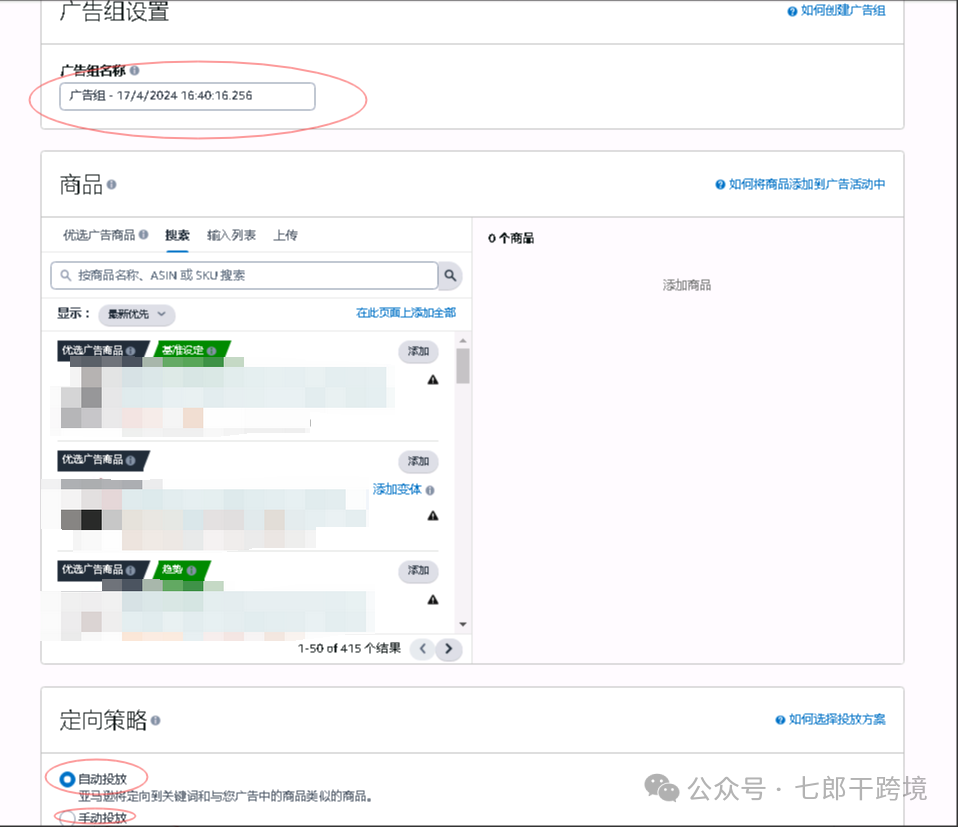Click info icon on 基准设定 badge
Screen dimensions: 958x827
click(x=211, y=351)
